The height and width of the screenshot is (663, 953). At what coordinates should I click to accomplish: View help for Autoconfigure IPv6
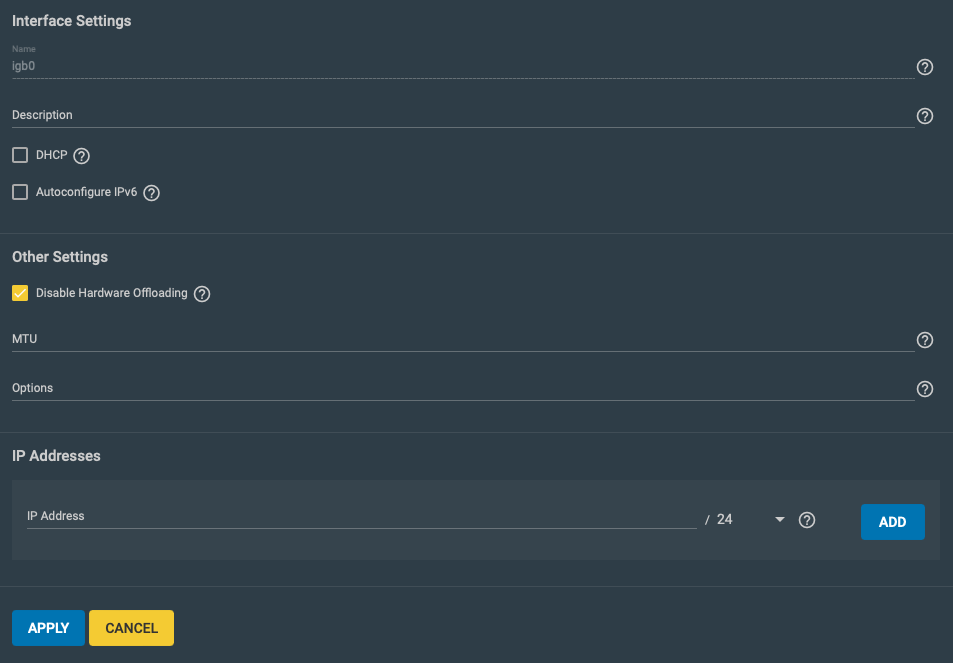point(151,193)
